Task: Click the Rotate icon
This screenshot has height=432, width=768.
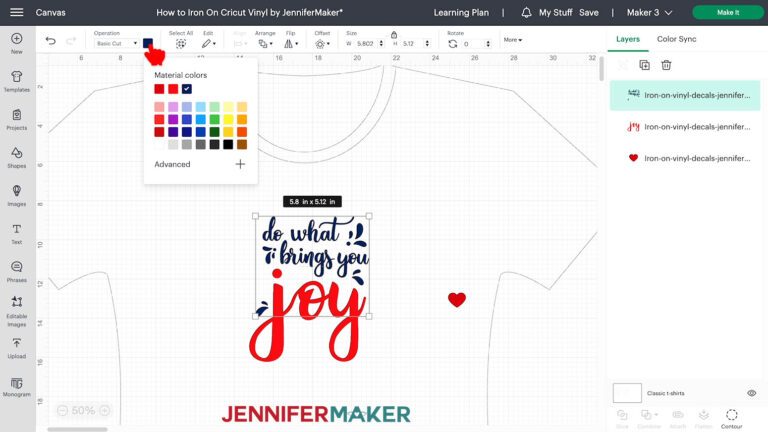Action: click(453, 44)
